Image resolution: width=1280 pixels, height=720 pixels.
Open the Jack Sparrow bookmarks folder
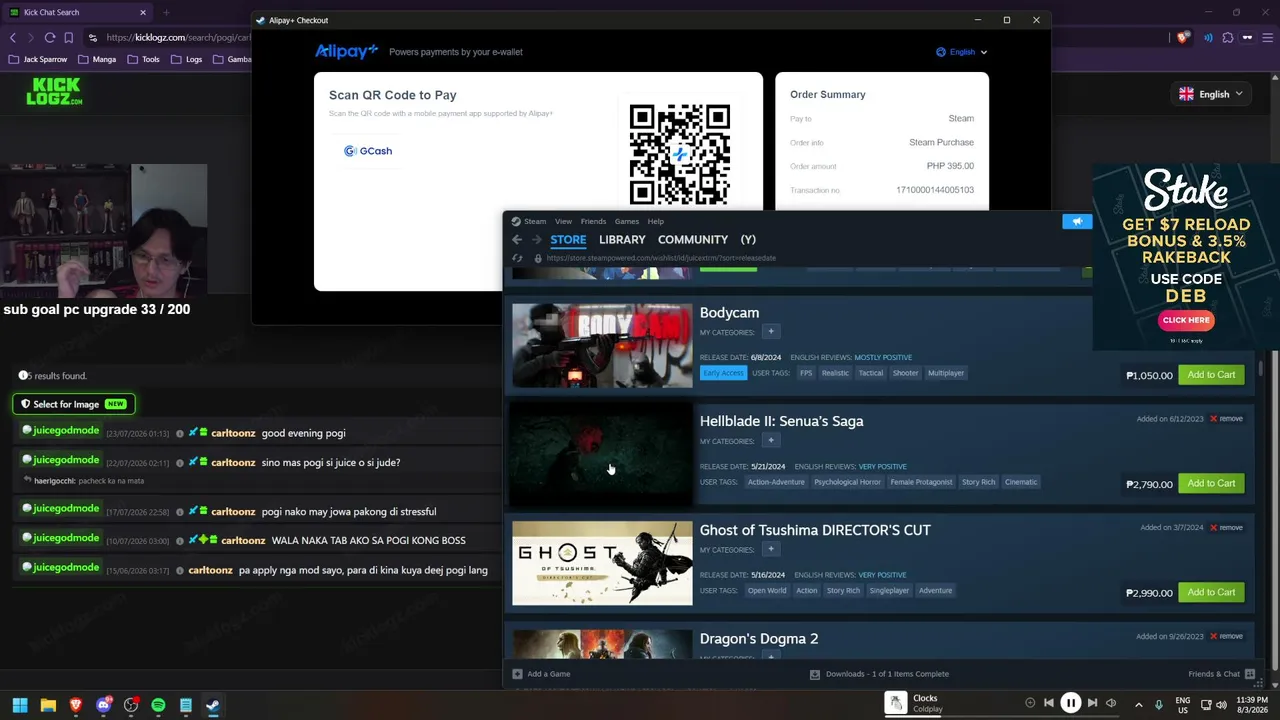coord(38,59)
